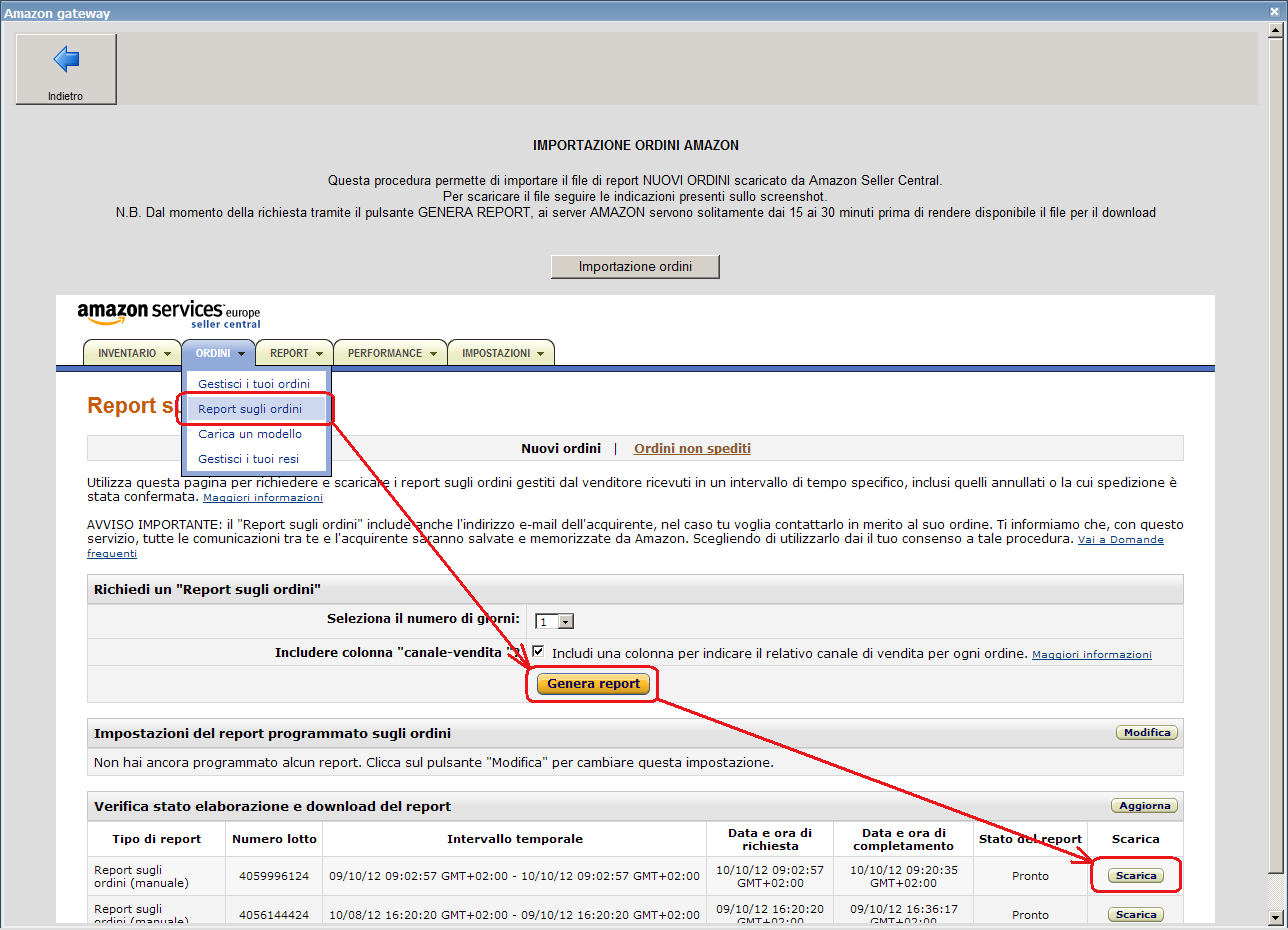Viewport: 1288px width, 930px height.
Task: Open the Ordini non spediti link
Action: [x=692, y=448]
